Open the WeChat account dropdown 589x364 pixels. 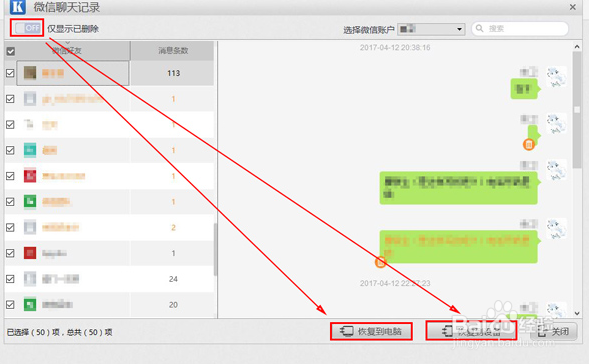pos(431,29)
